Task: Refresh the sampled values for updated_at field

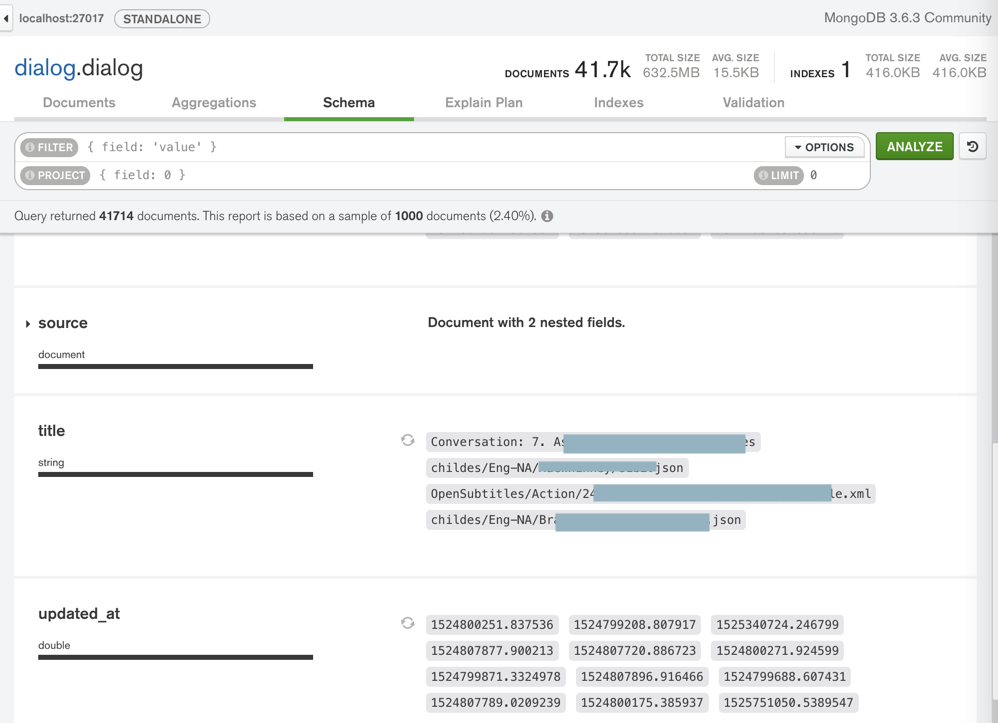Action: pos(408,623)
